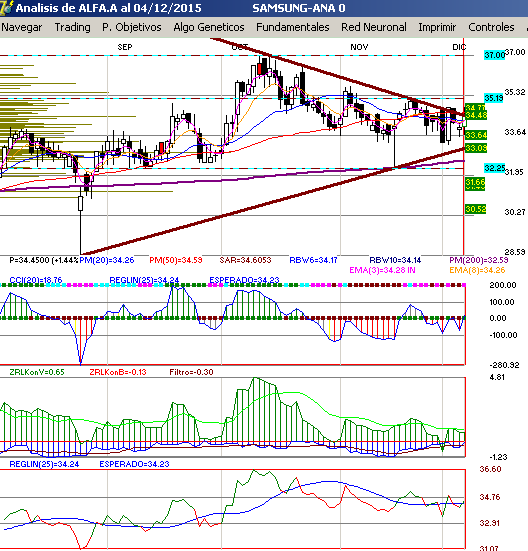
Task: Open the Algo Geneticos menu
Action: coord(209,27)
